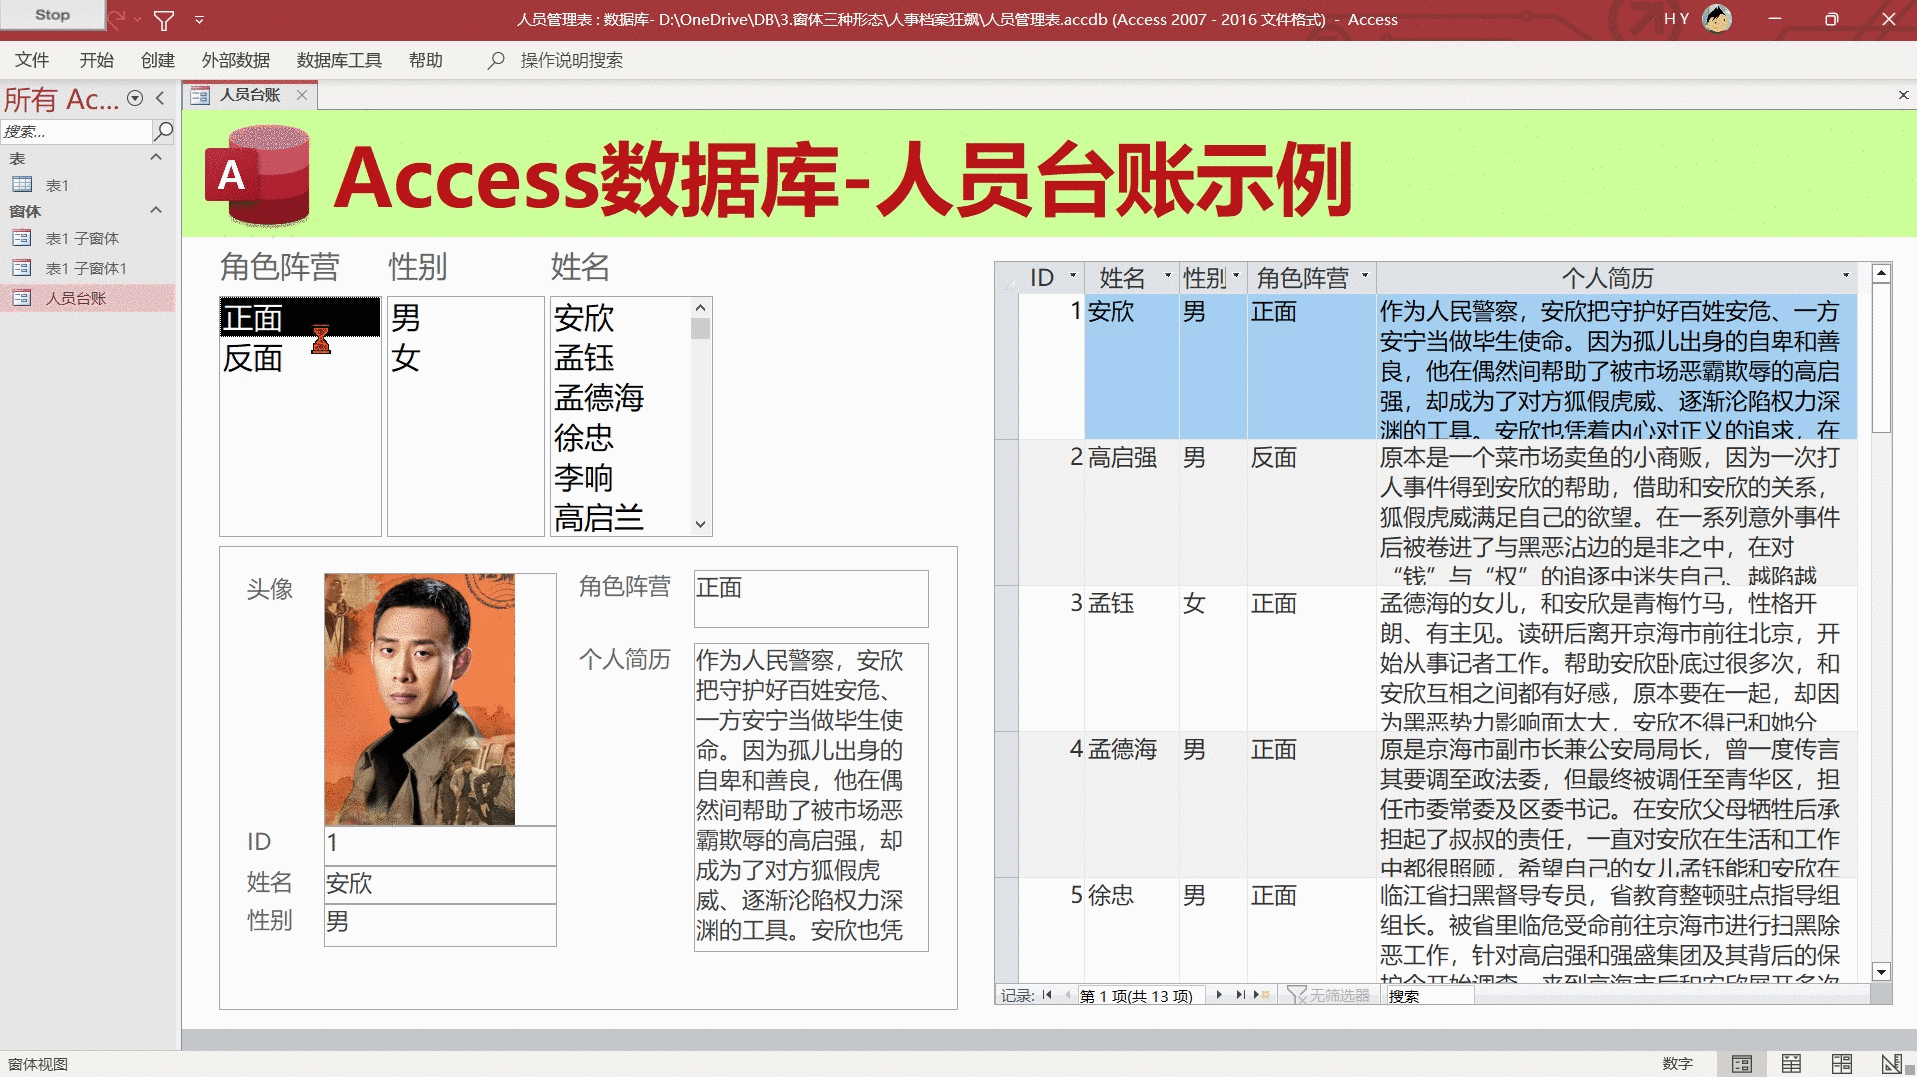Select 徐忠 in 姓名 list
This screenshot has height=1077, width=1917.
pyautogui.click(x=620, y=438)
